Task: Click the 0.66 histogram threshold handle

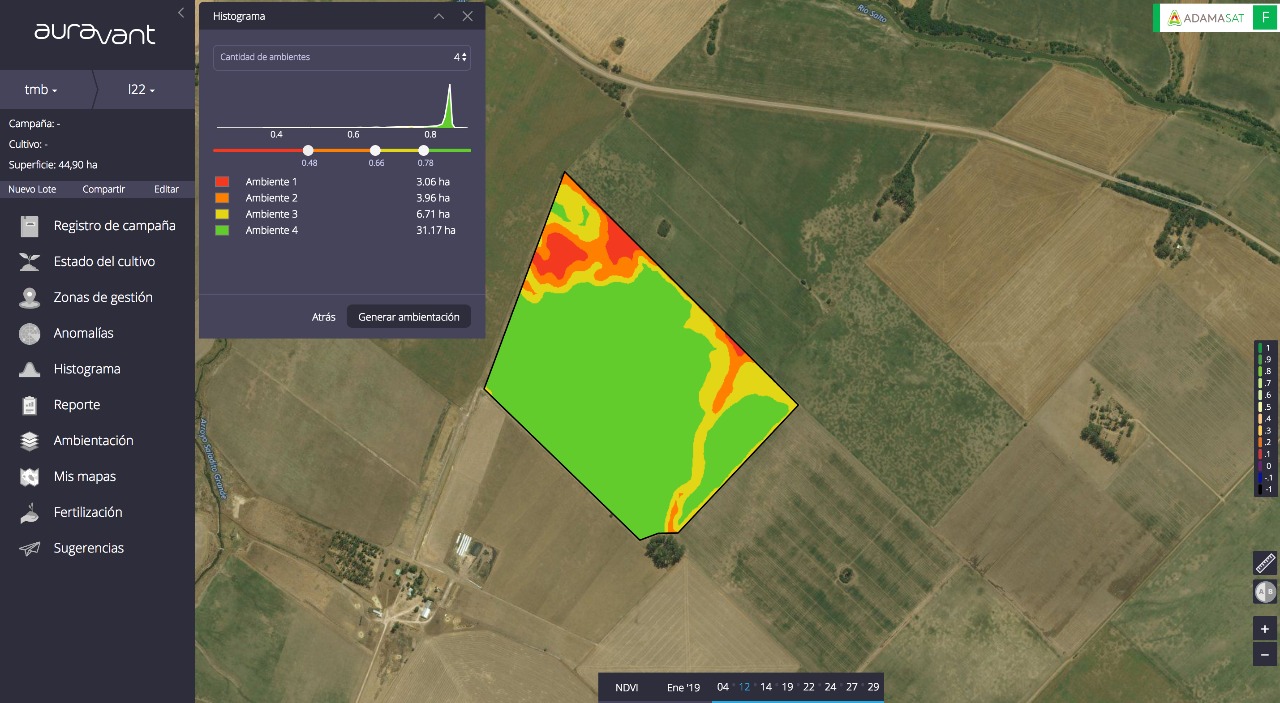Action: click(376, 150)
